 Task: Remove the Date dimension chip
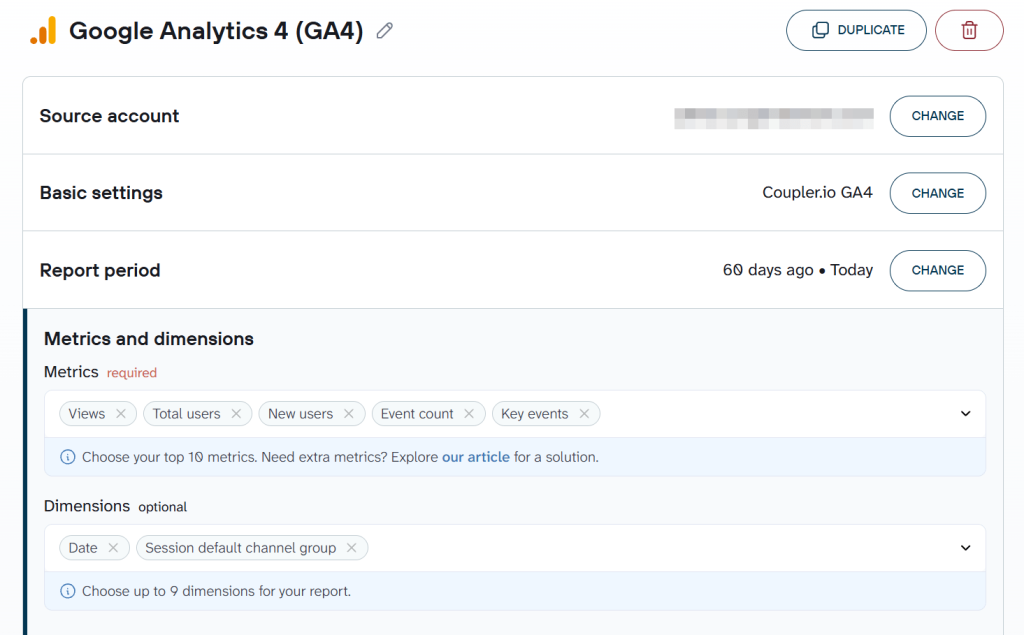pos(113,547)
